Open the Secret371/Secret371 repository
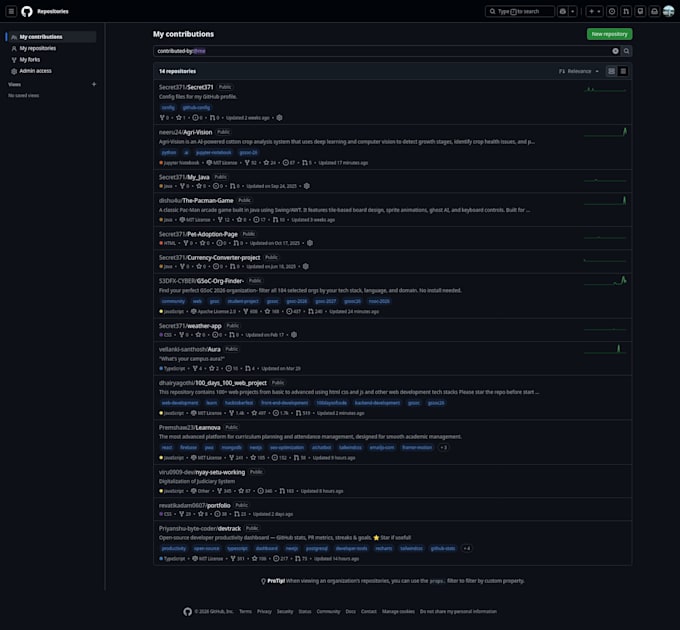The image size is (680, 630). [186, 87]
